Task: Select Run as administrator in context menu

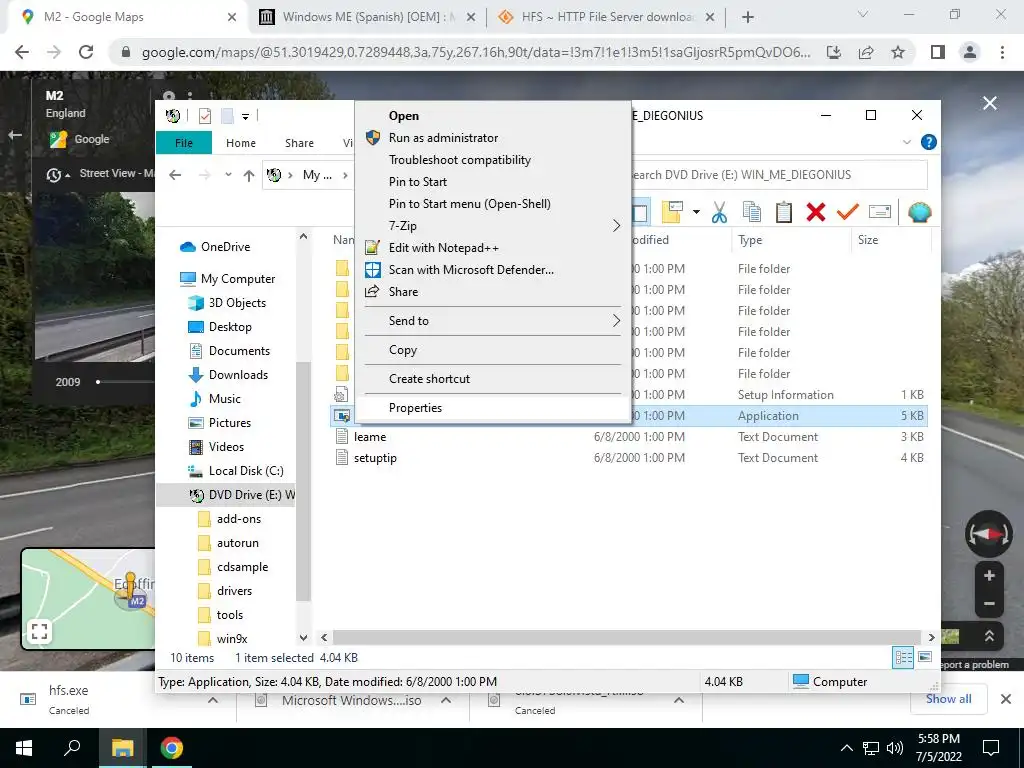Action: click(493, 138)
